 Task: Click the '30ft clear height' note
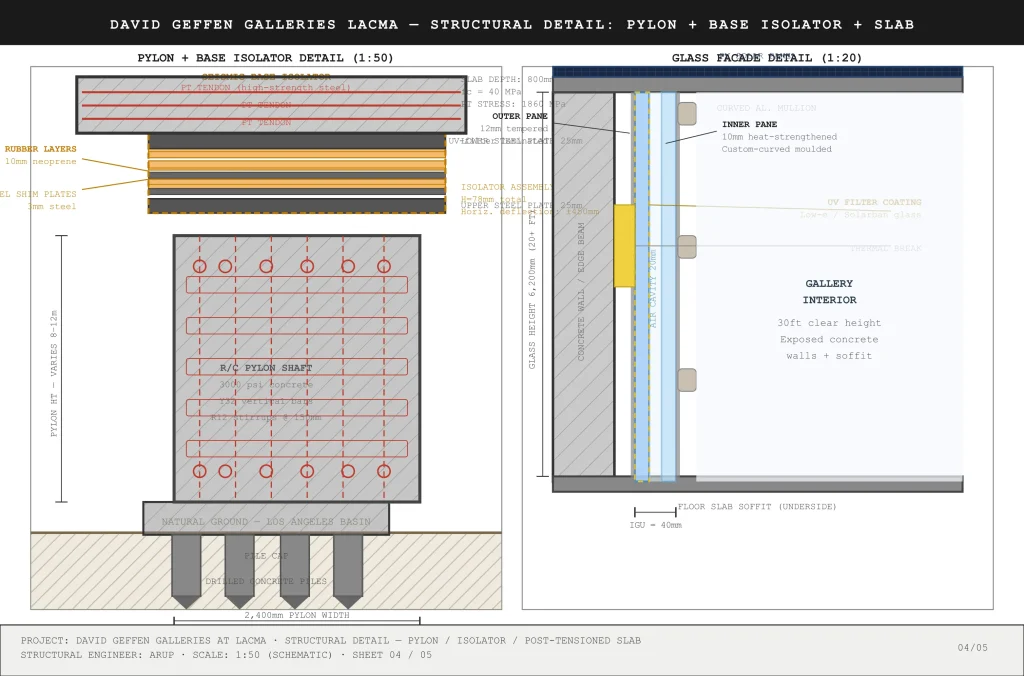click(829, 323)
